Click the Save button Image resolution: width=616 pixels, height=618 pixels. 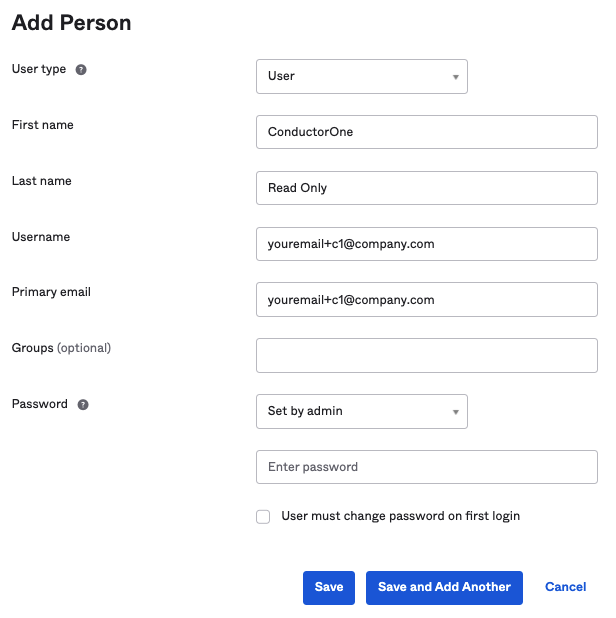[329, 587]
